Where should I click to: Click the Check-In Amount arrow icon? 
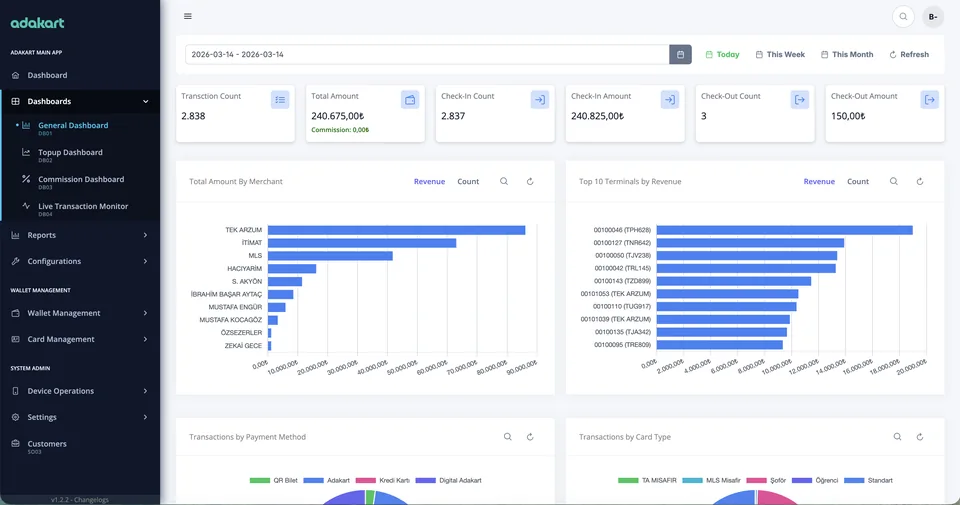pyautogui.click(x=670, y=100)
